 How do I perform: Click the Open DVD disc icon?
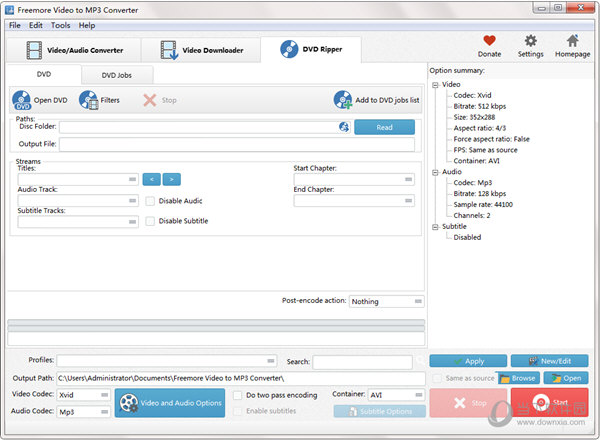[21, 100]
